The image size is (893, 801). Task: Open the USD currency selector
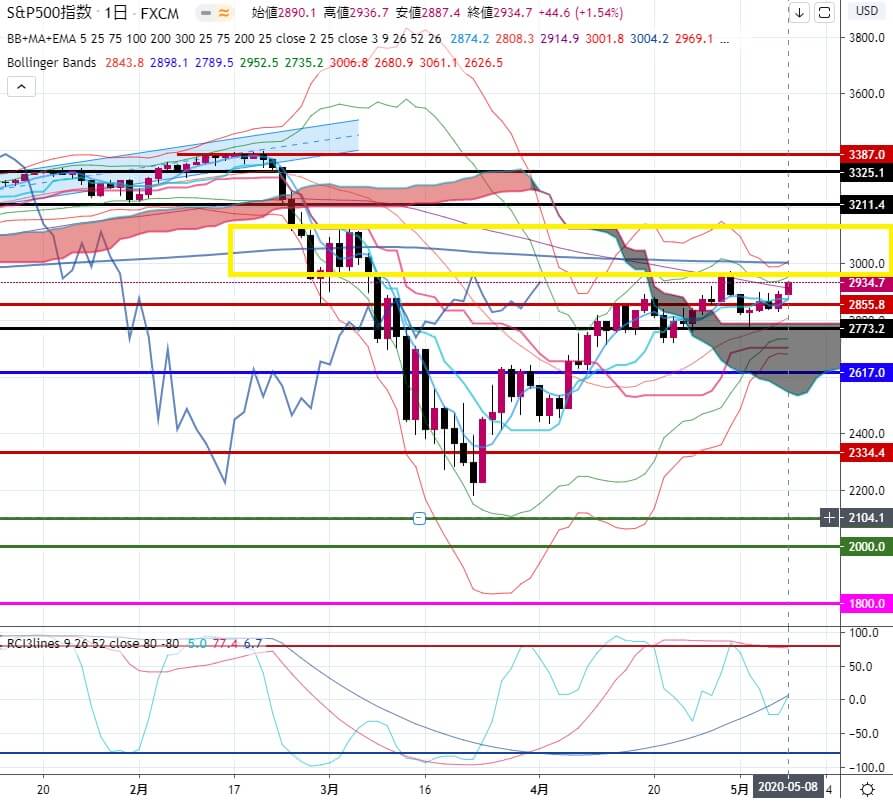click(867, 11)
